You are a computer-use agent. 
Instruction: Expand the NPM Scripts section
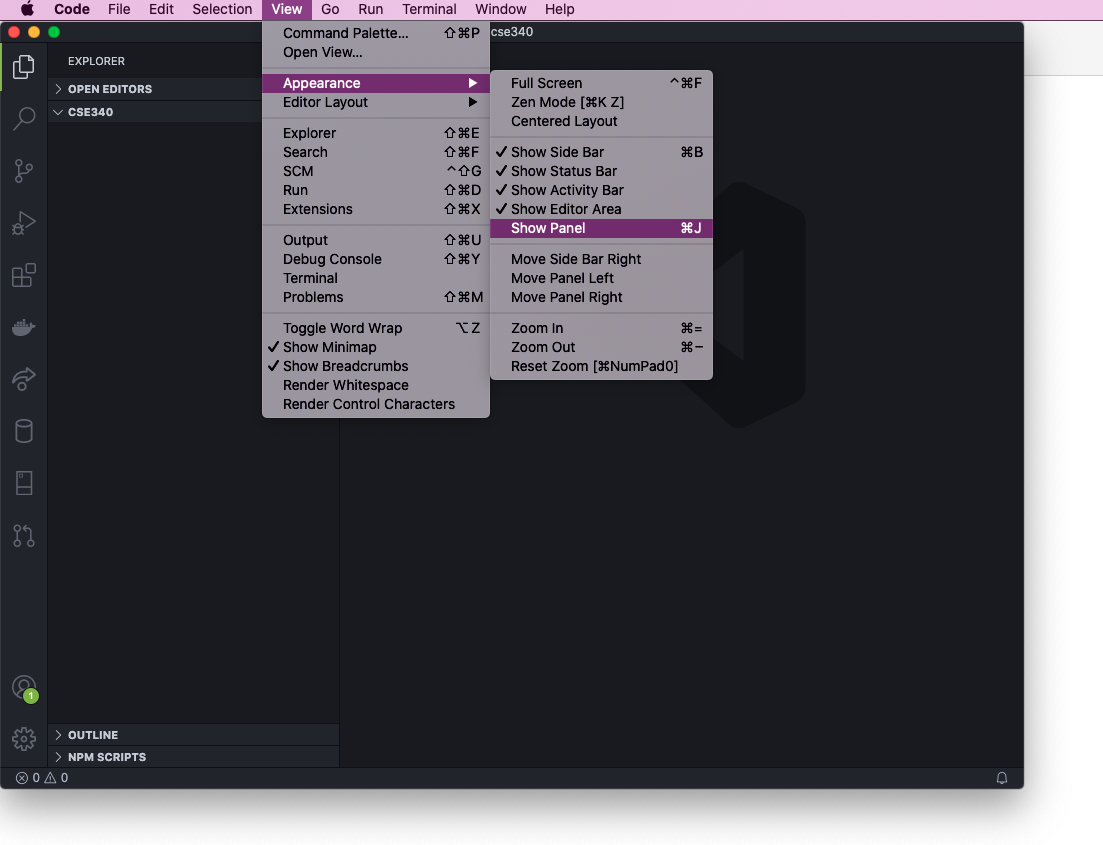point(107,757)
